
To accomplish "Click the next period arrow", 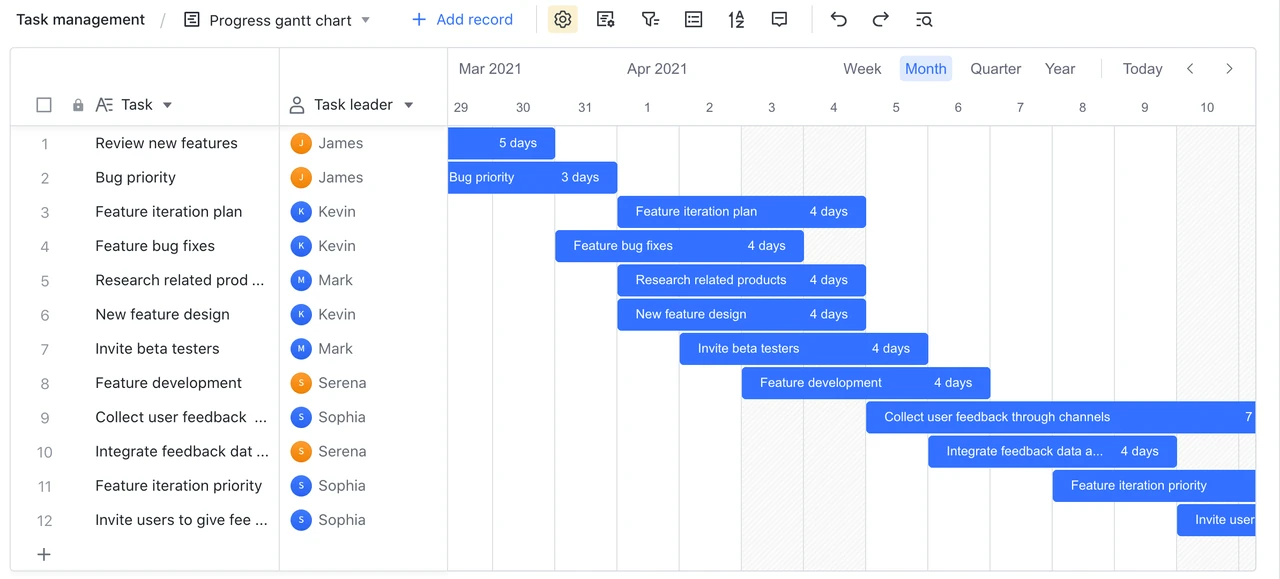I will 1229,69.
